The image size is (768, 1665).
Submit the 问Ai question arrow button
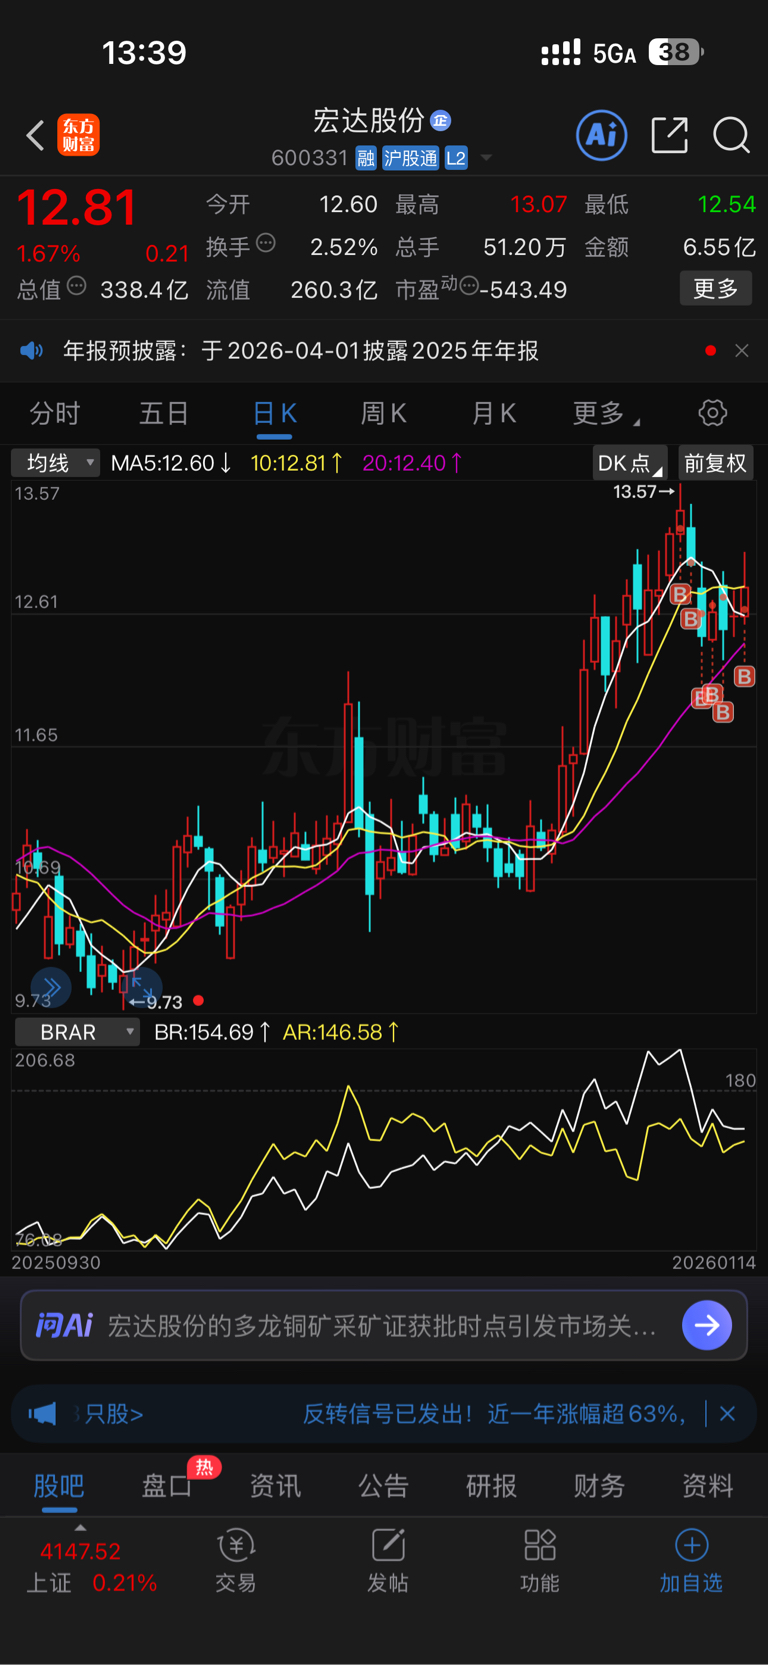[707, 1325]
